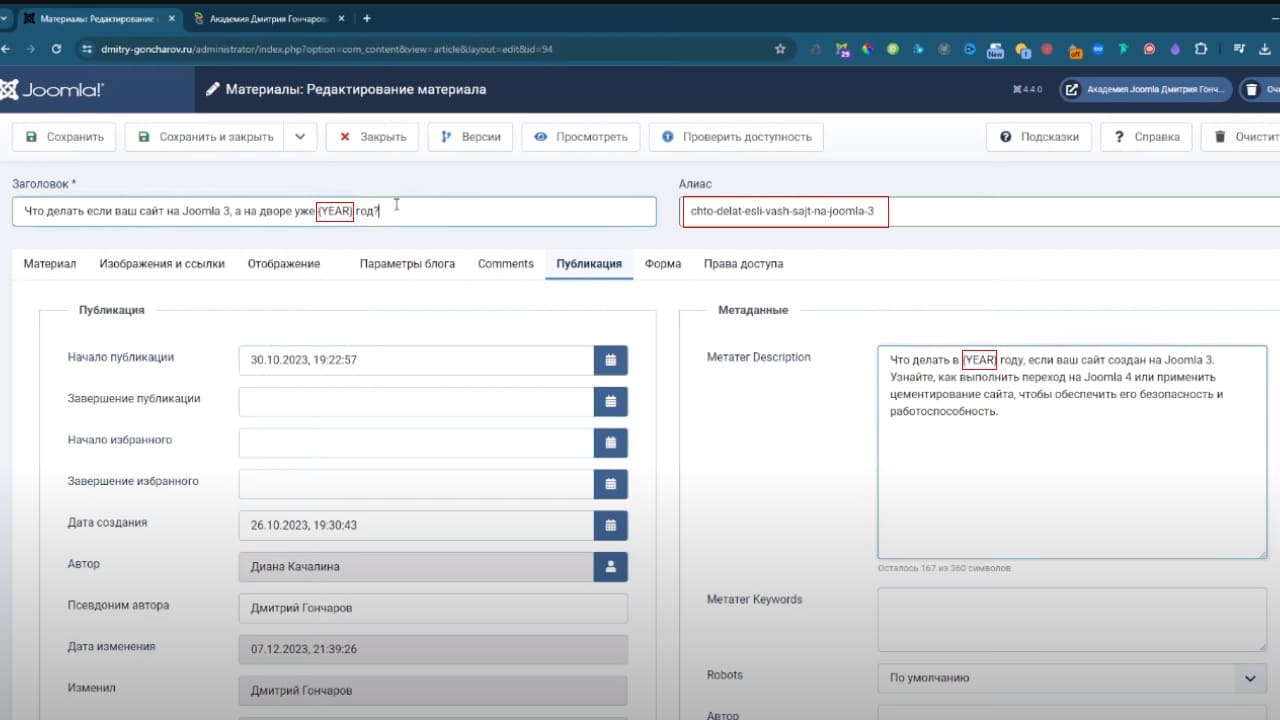Image resolution: width=1280 pixels, height=720 pixels.
Task: Click into the Алиас input field
Action: point(978,211)
